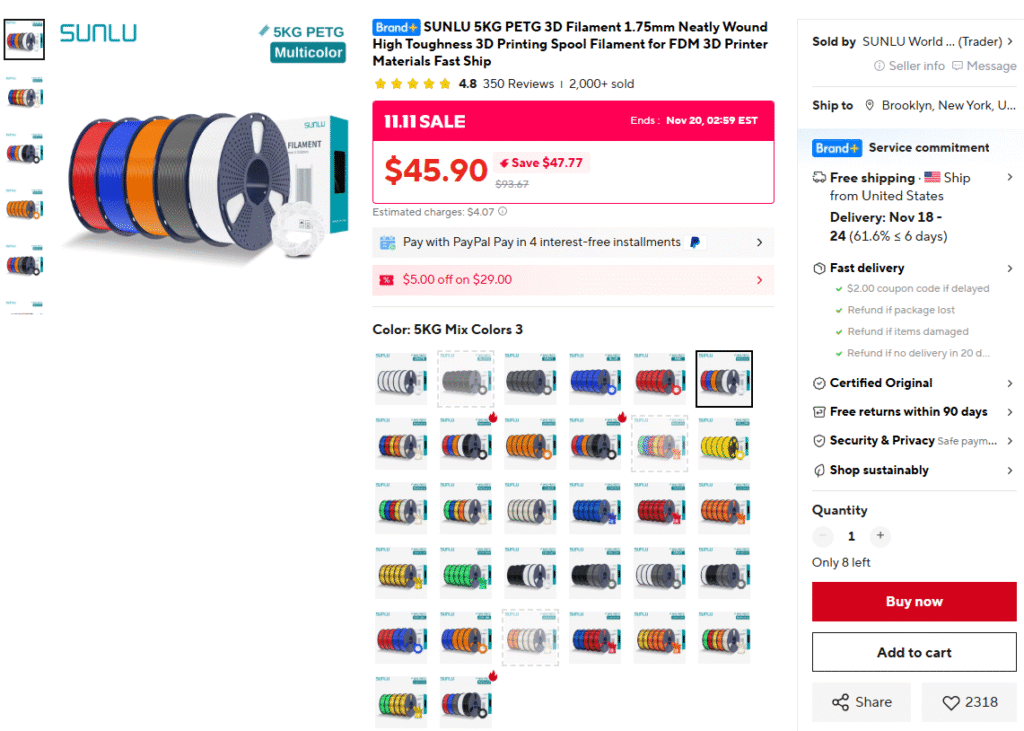Click the info icon beside Estimated charges

(x=502, y=212)
